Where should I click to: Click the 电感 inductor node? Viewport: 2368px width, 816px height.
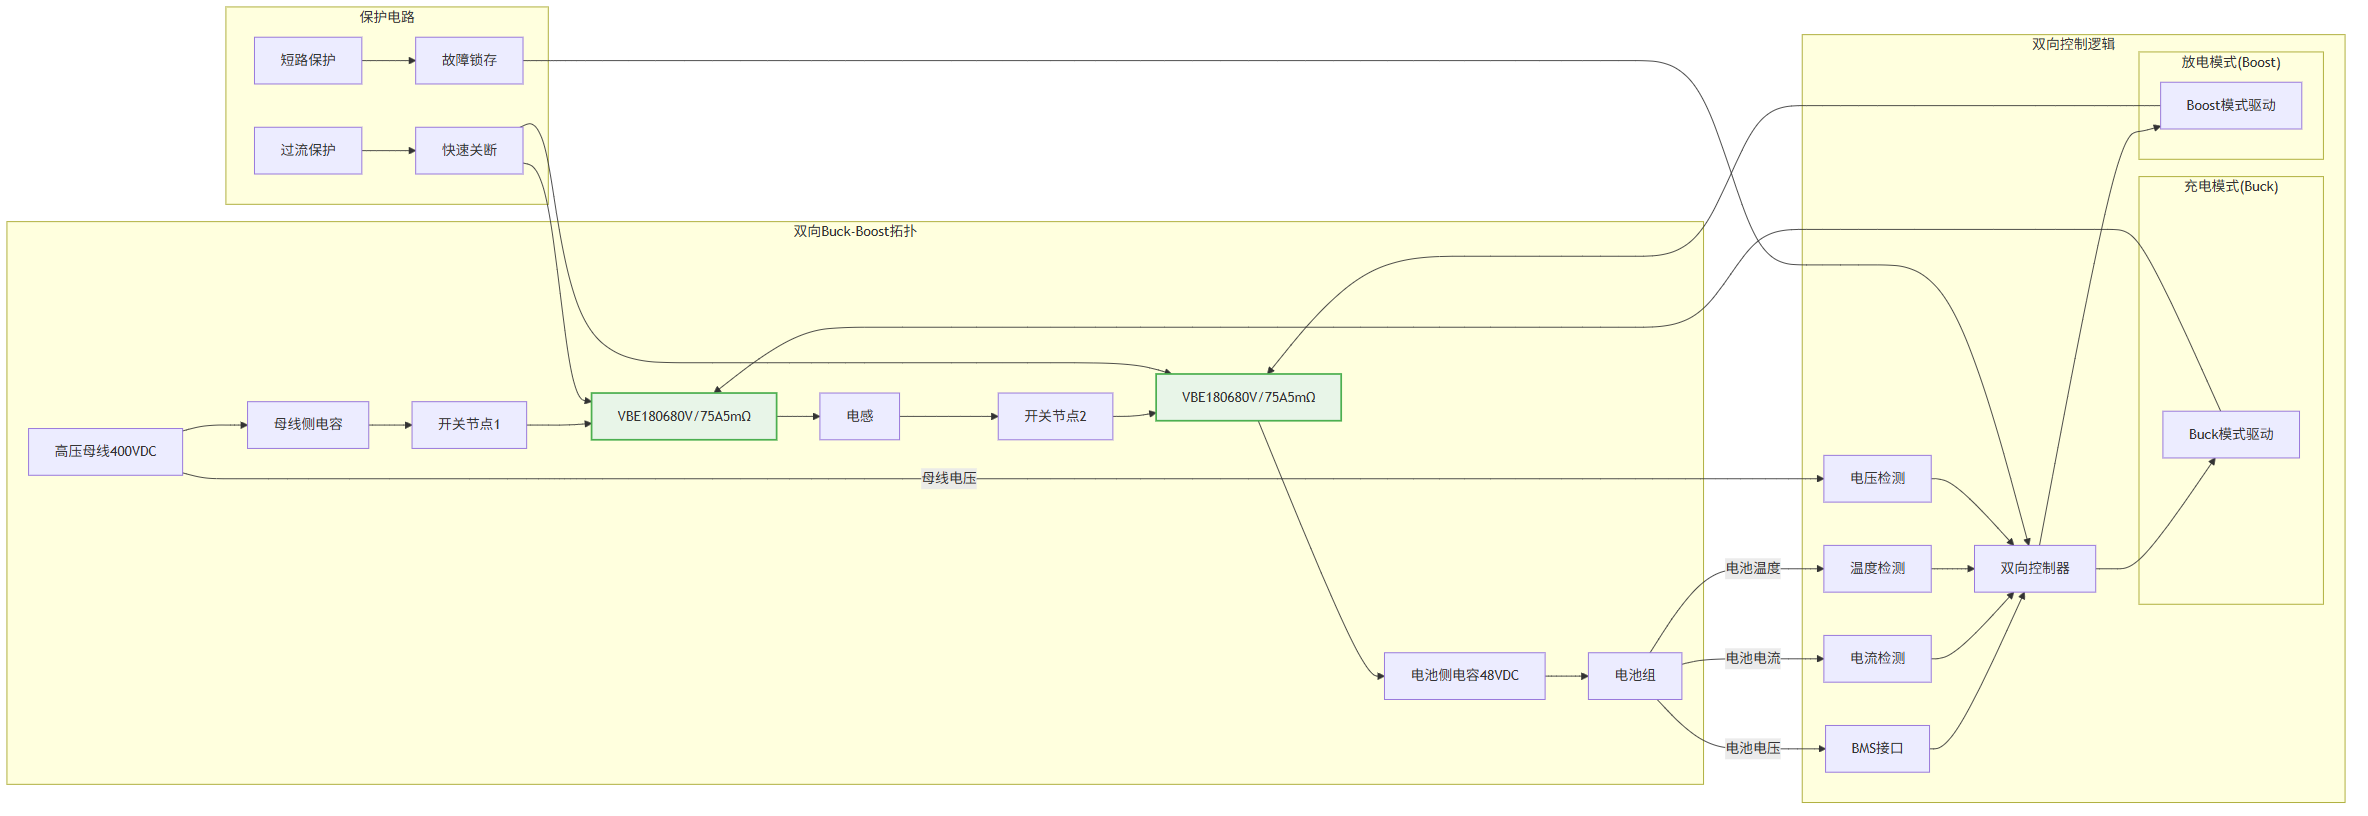pyautogui.click(x=860, y=416)
